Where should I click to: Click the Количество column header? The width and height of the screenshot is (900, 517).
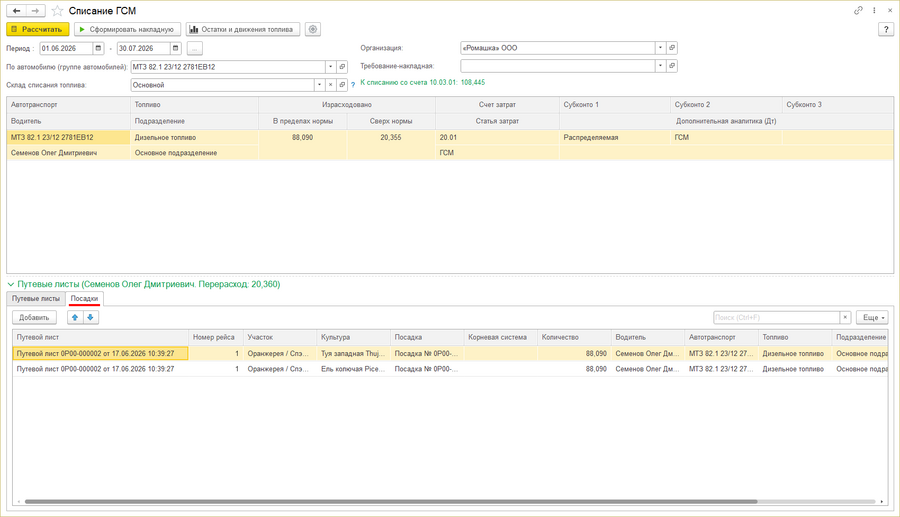click(x=574, y=337)
